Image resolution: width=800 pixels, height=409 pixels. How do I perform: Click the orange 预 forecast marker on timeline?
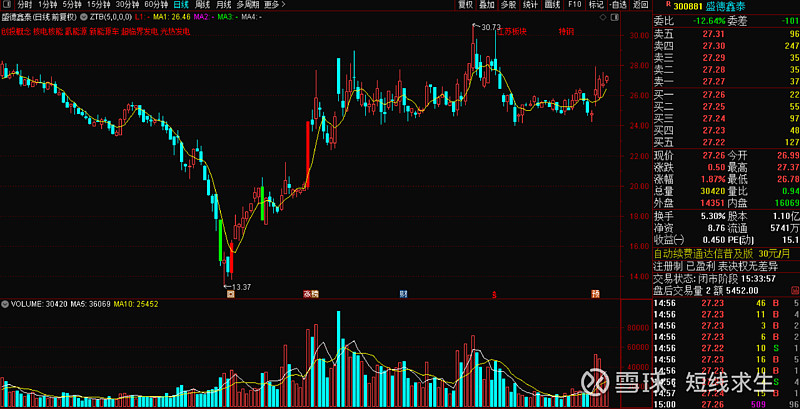(x=595, y=294)
